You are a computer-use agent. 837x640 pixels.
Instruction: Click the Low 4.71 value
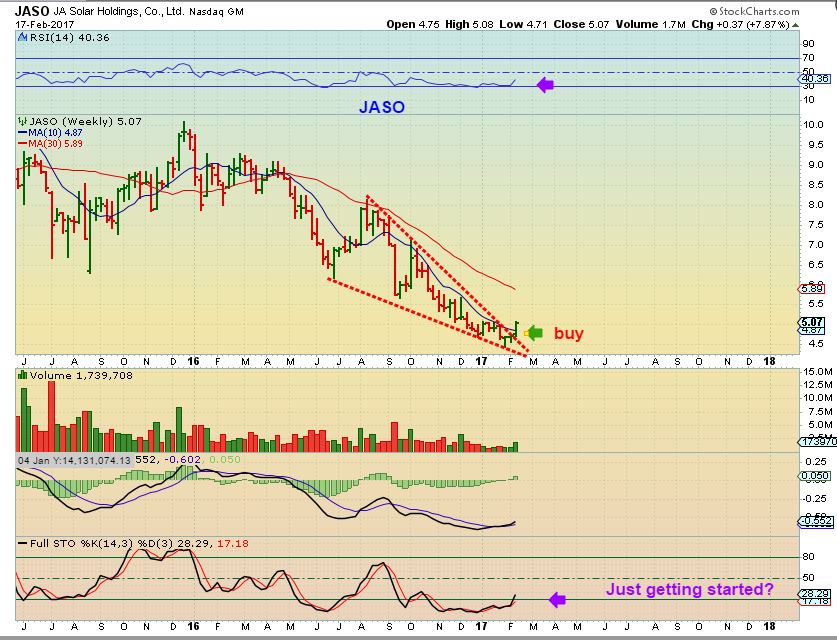(x=523, y=24)
